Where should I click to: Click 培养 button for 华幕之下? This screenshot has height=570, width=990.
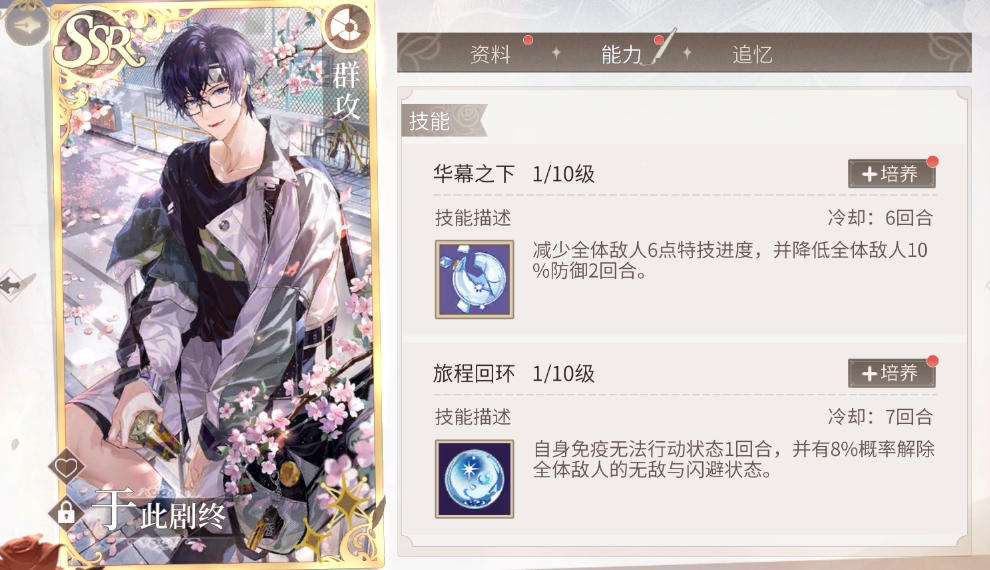(892, 174)
